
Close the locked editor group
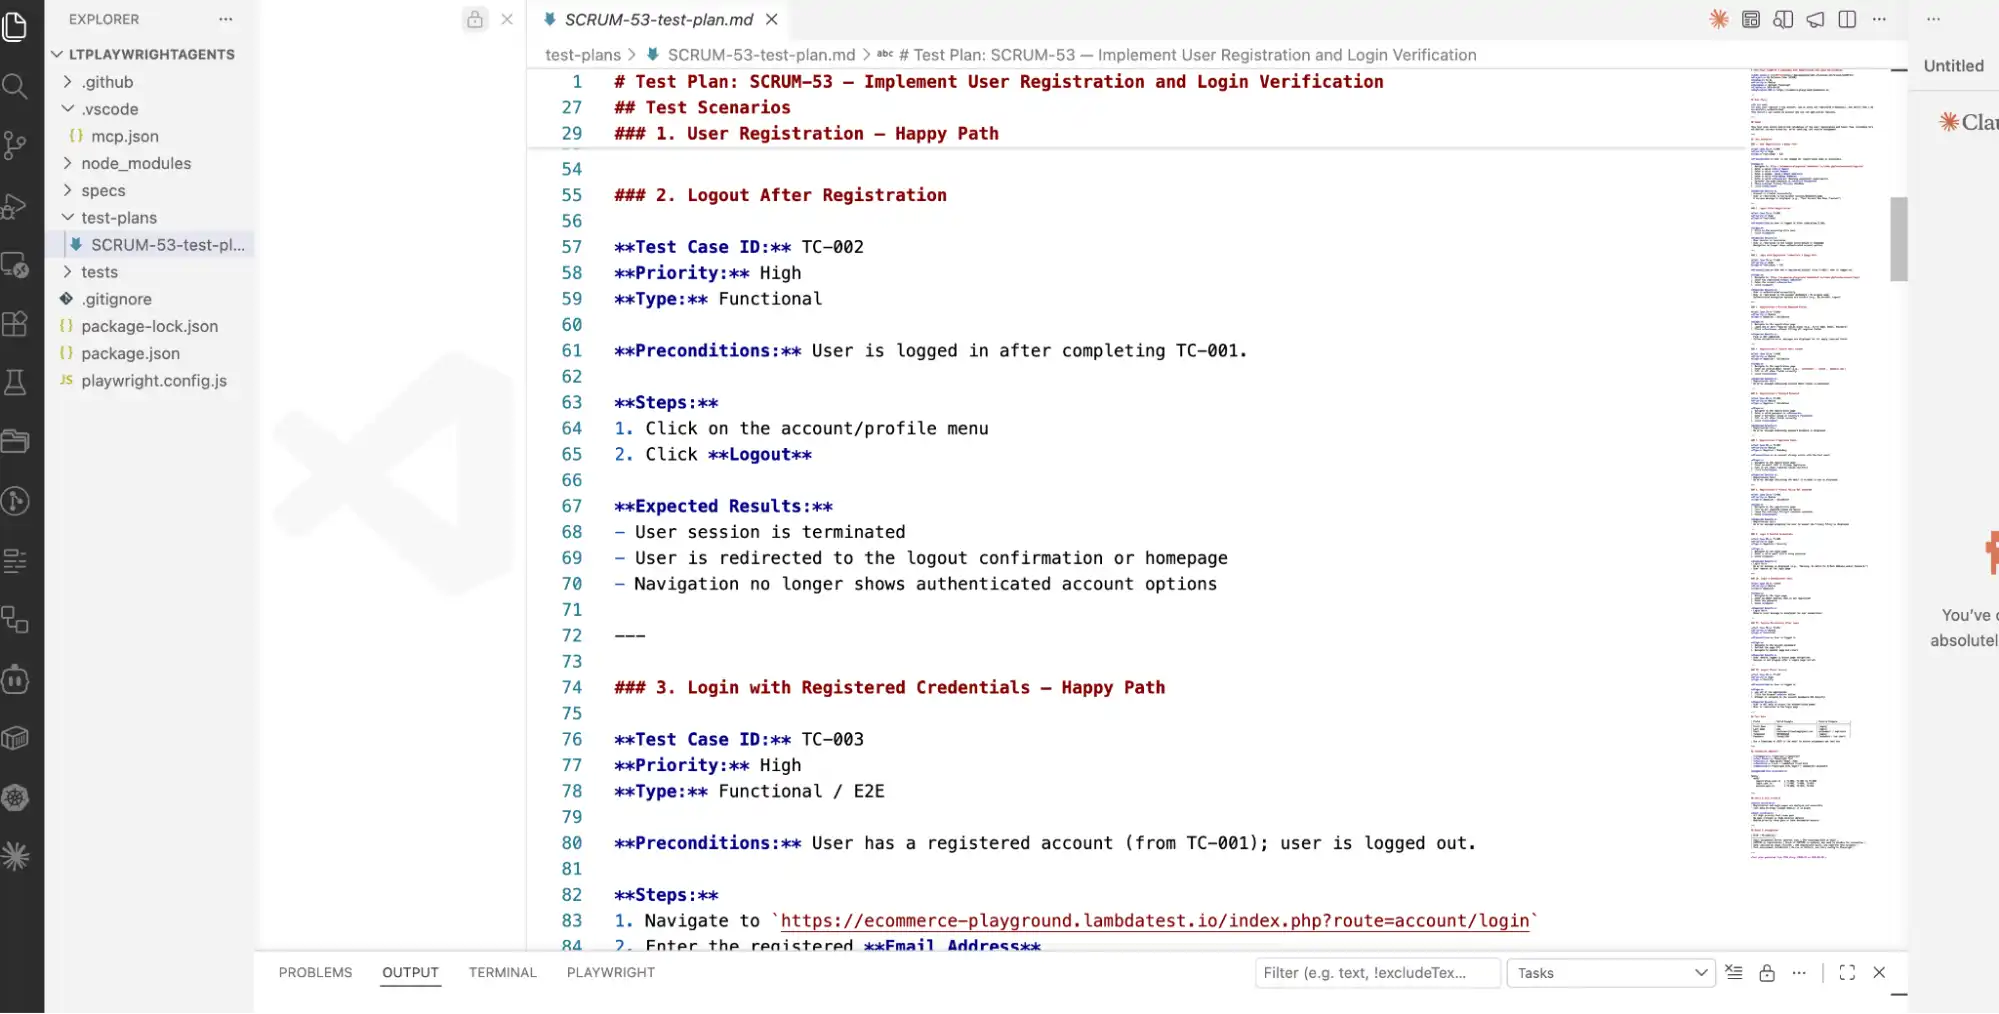tap(507, 19)
